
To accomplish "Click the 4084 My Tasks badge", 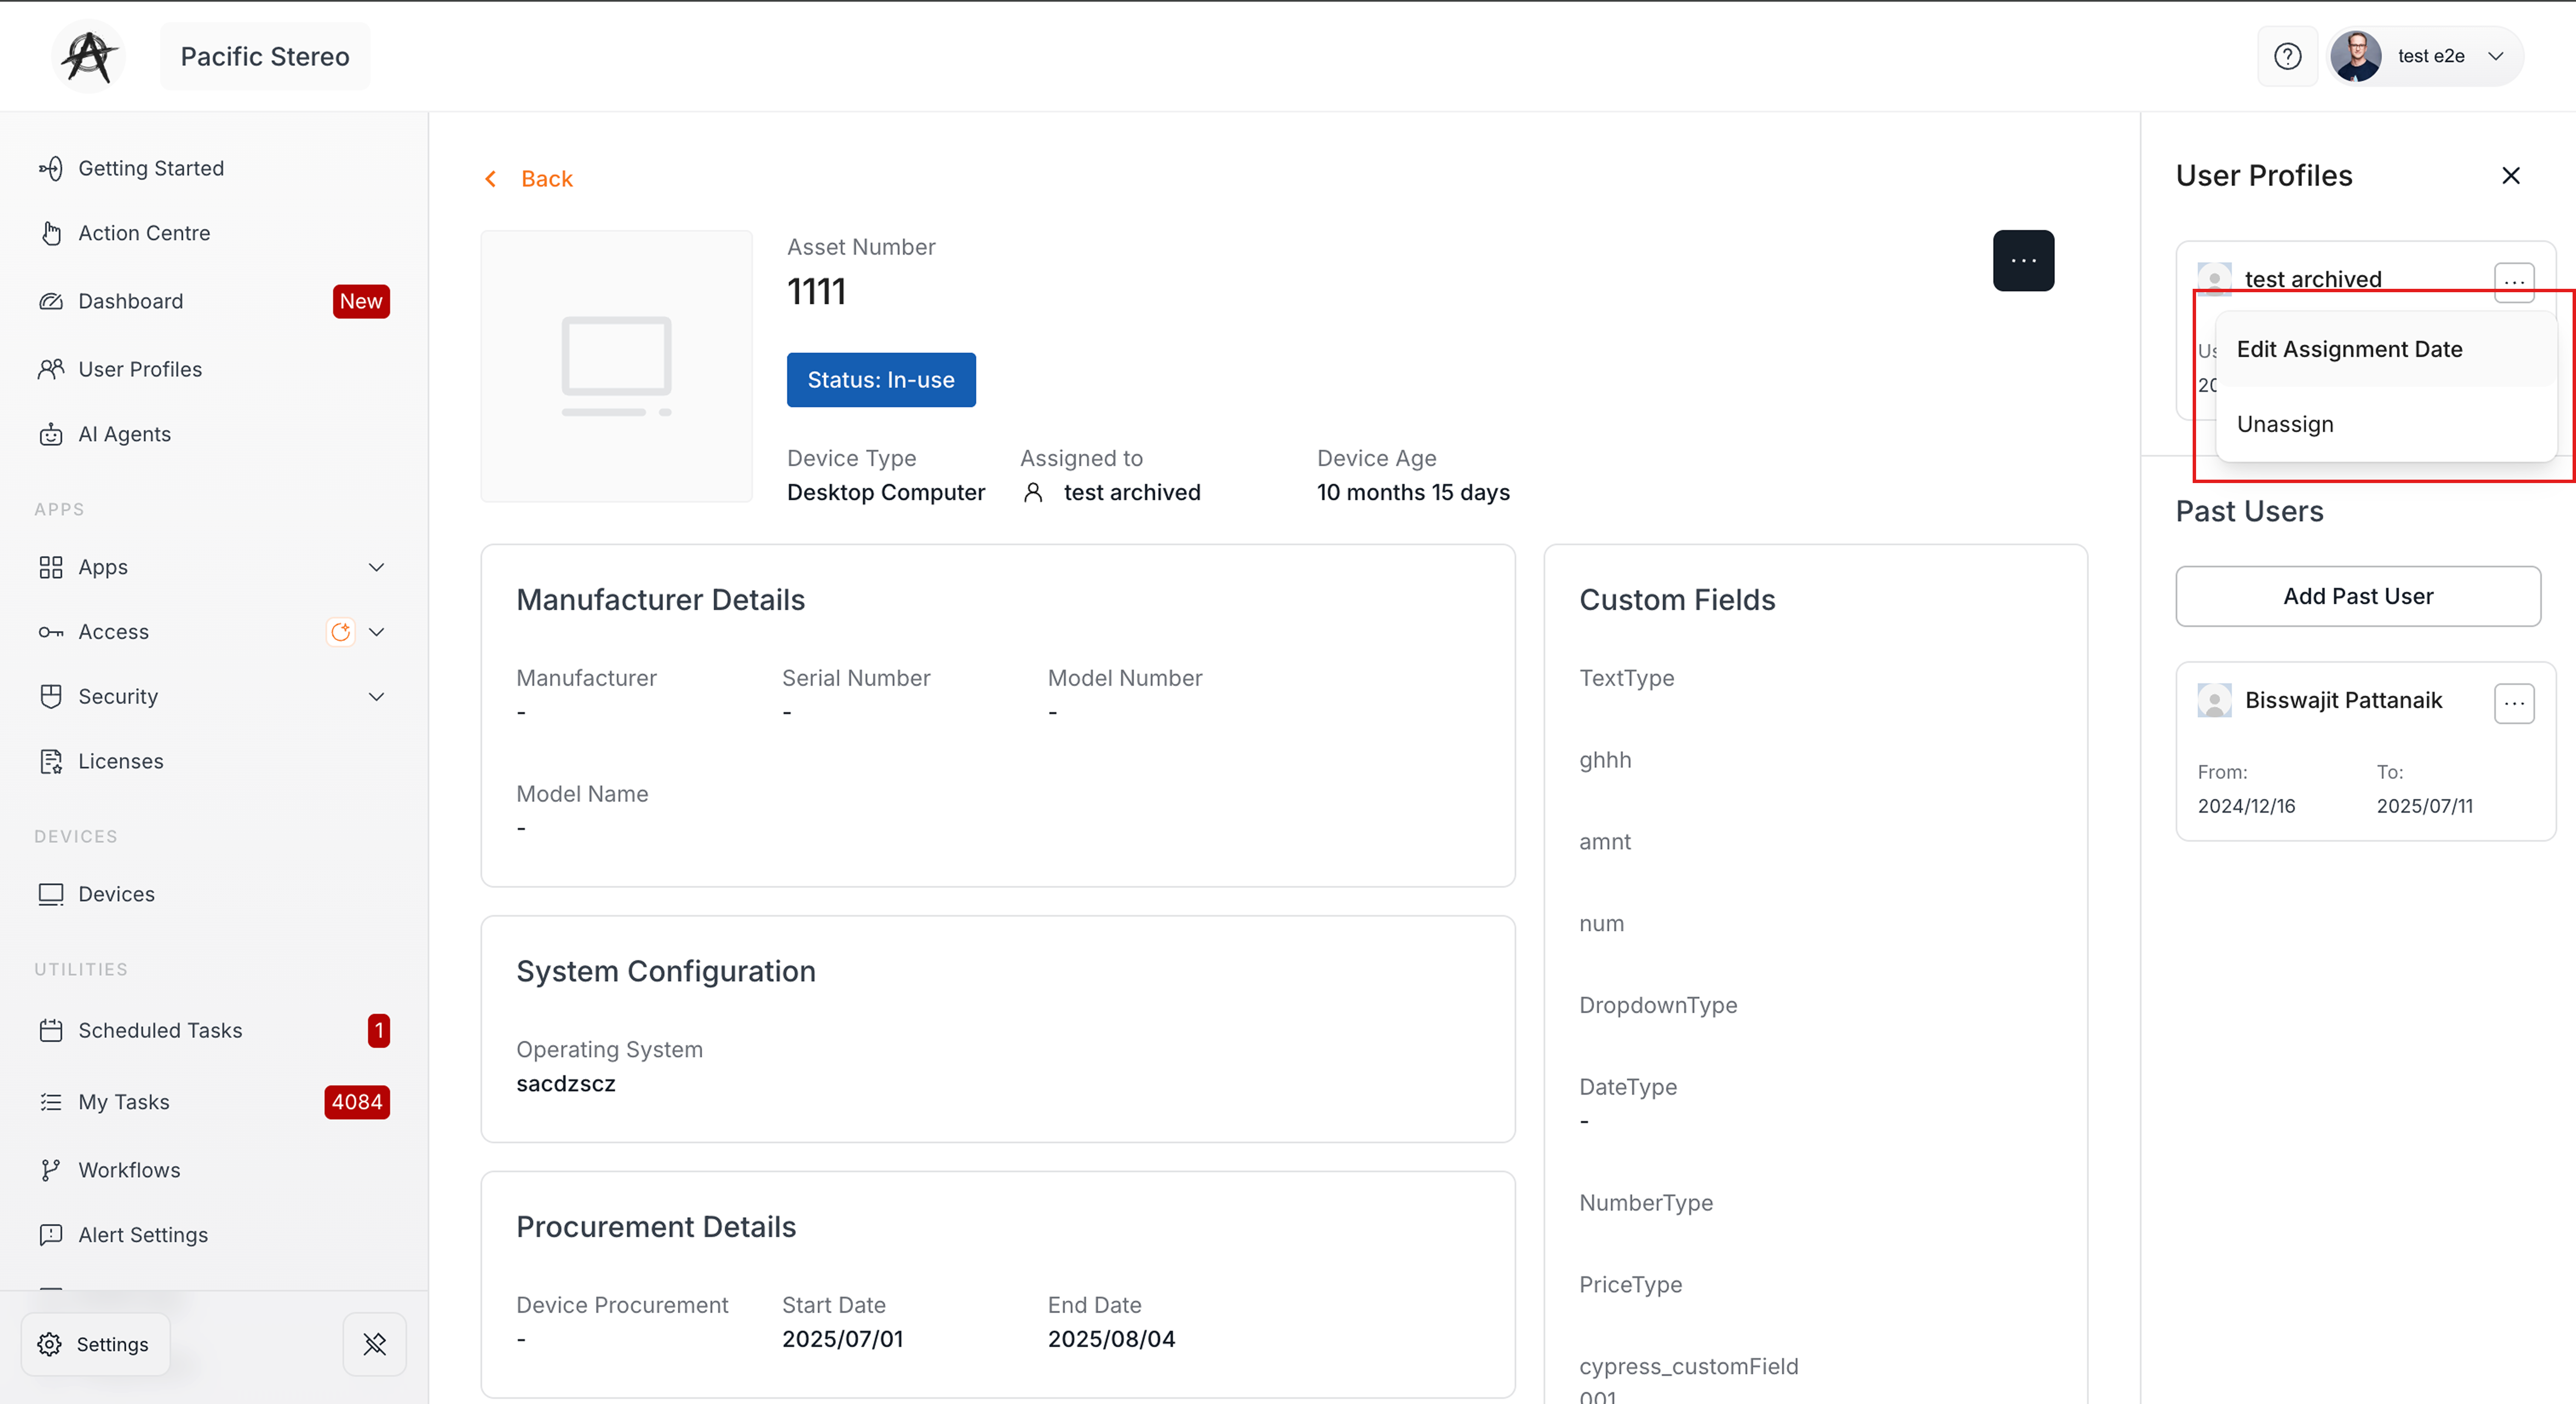I will point(357,1102).
